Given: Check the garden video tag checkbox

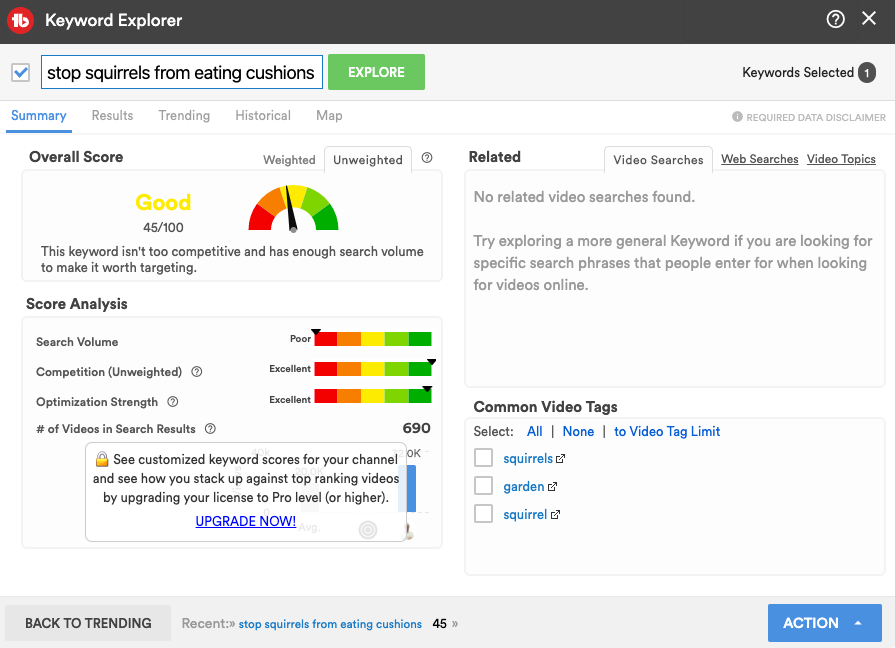Looking at the screenshot, I should 484,486.
